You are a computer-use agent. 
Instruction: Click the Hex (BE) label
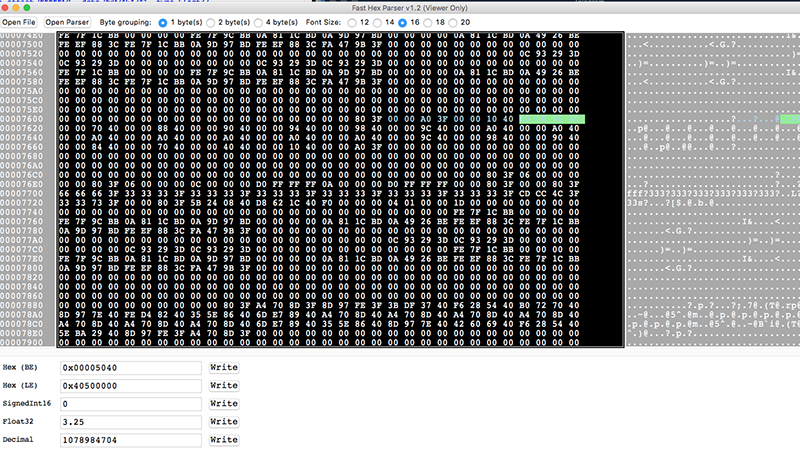click(20, 367)
